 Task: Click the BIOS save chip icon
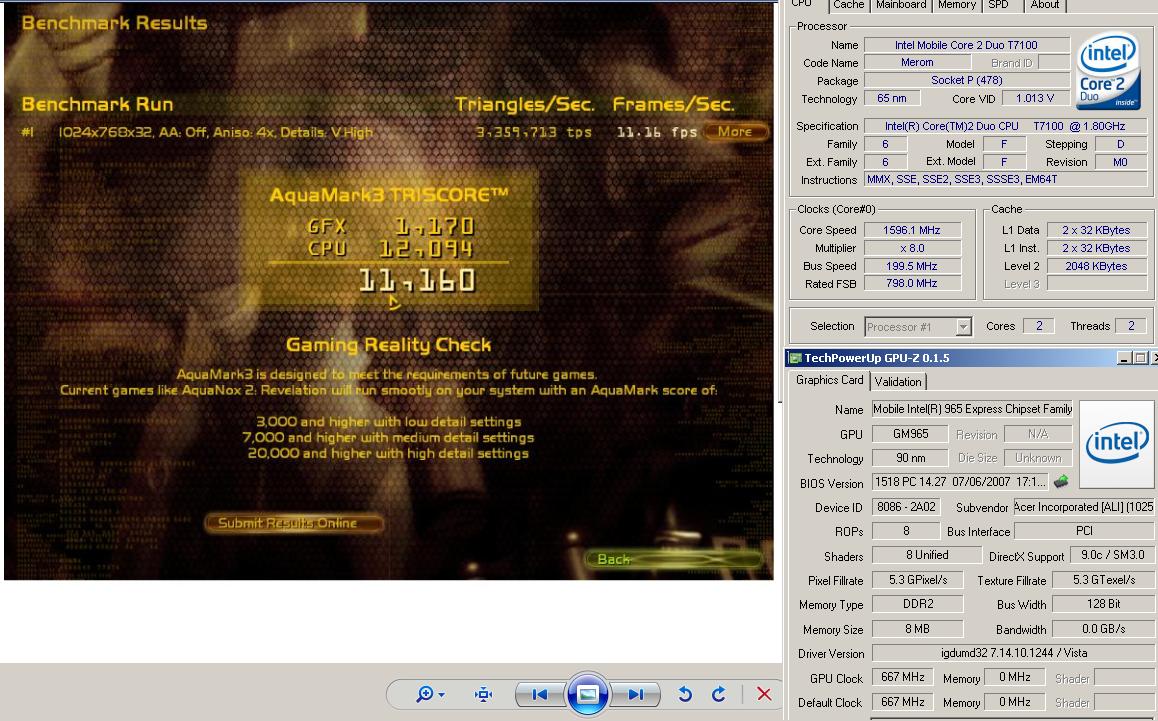point(1061,482)
